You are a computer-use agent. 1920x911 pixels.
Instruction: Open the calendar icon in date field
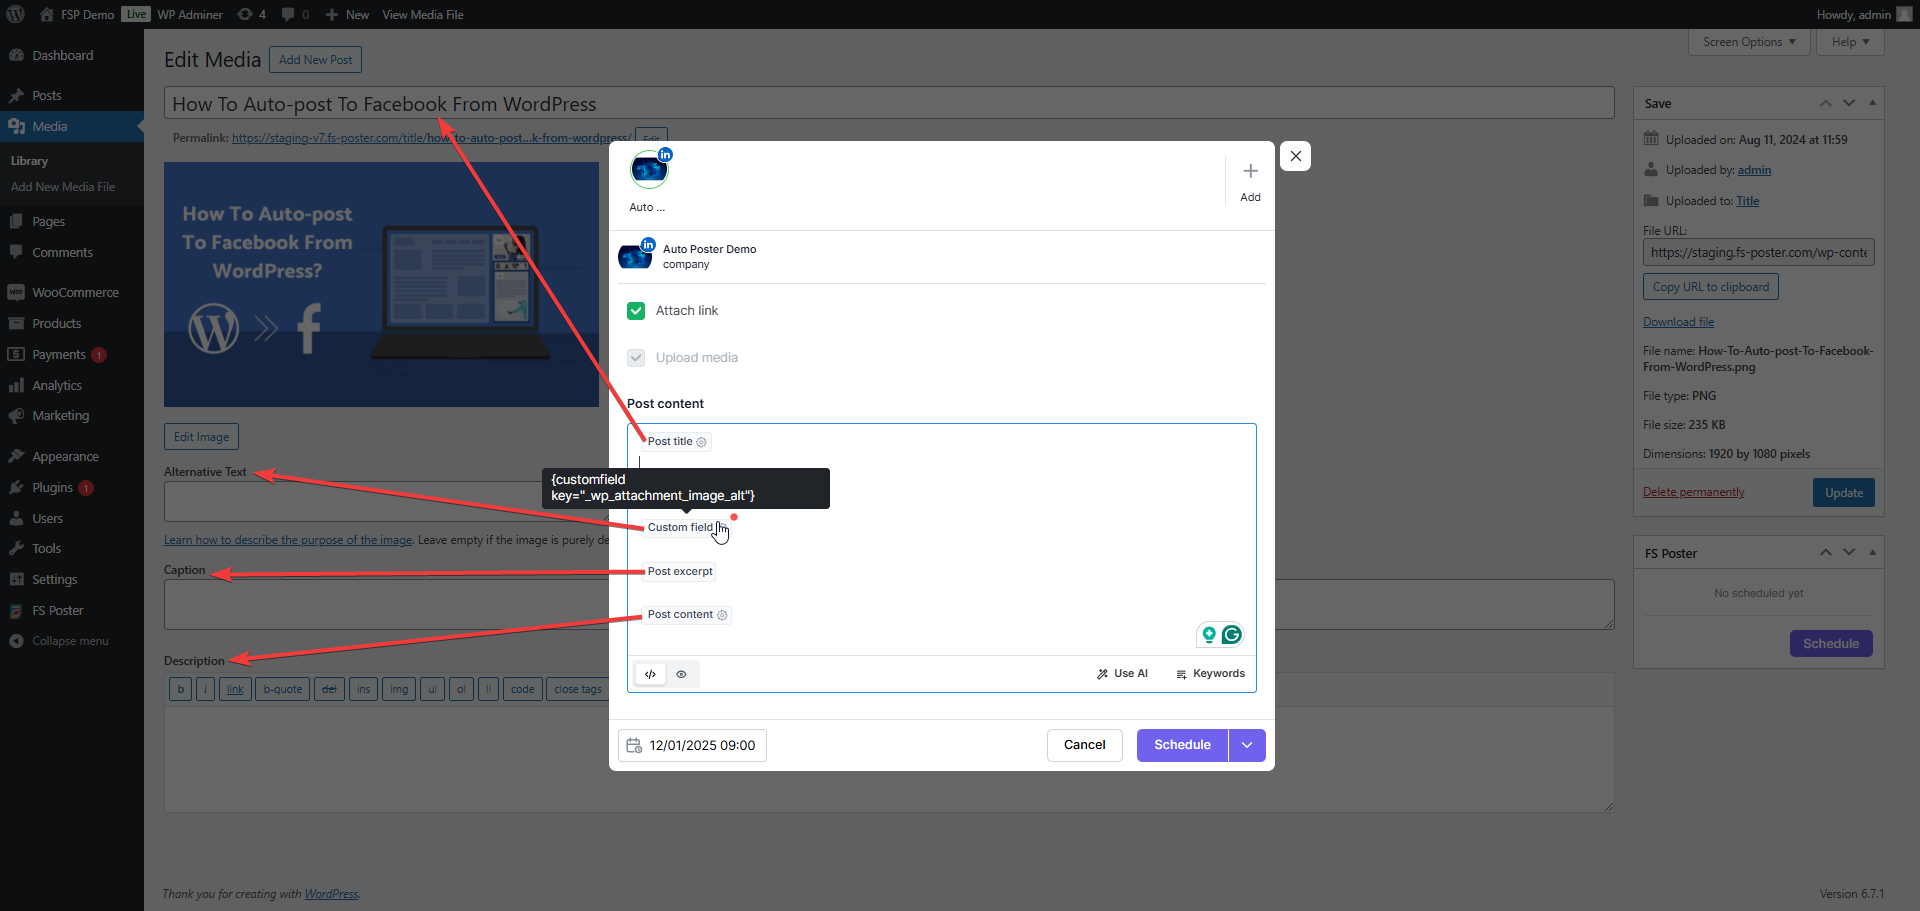click(x=634, y=746)
